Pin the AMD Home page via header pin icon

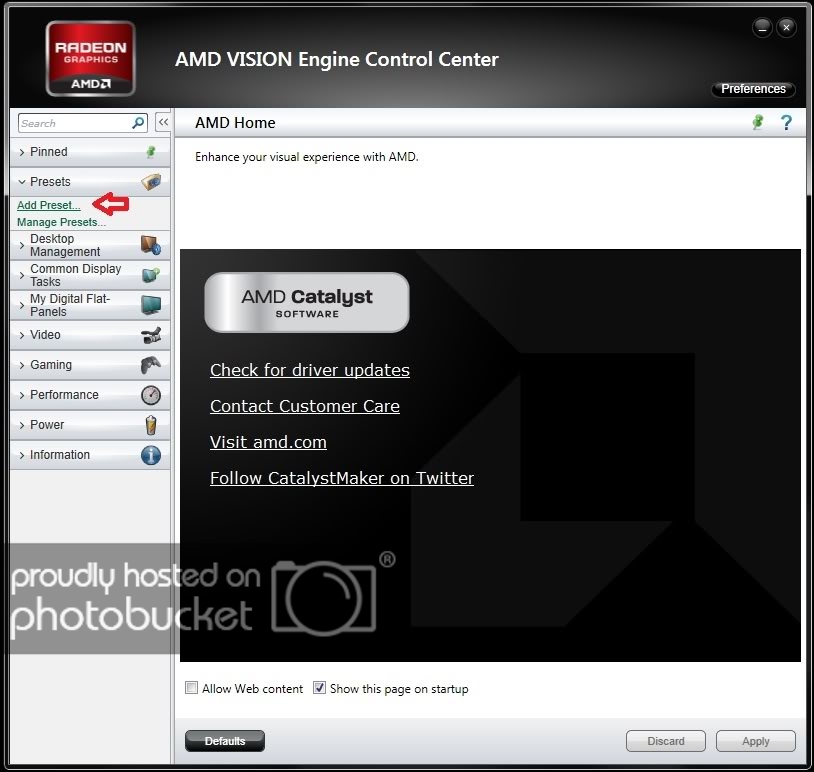coord(758,122)
